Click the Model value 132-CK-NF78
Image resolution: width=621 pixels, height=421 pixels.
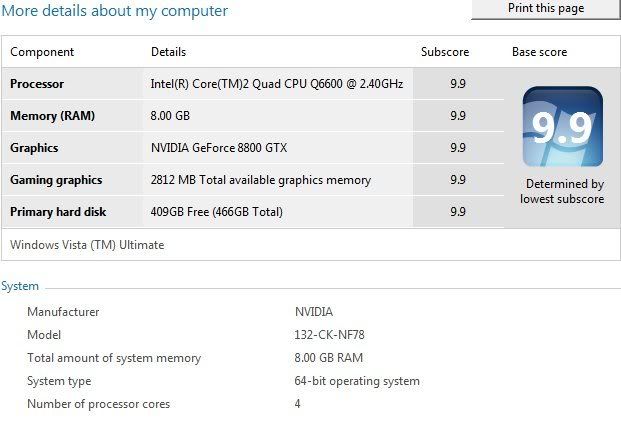(x=329, y=335)
